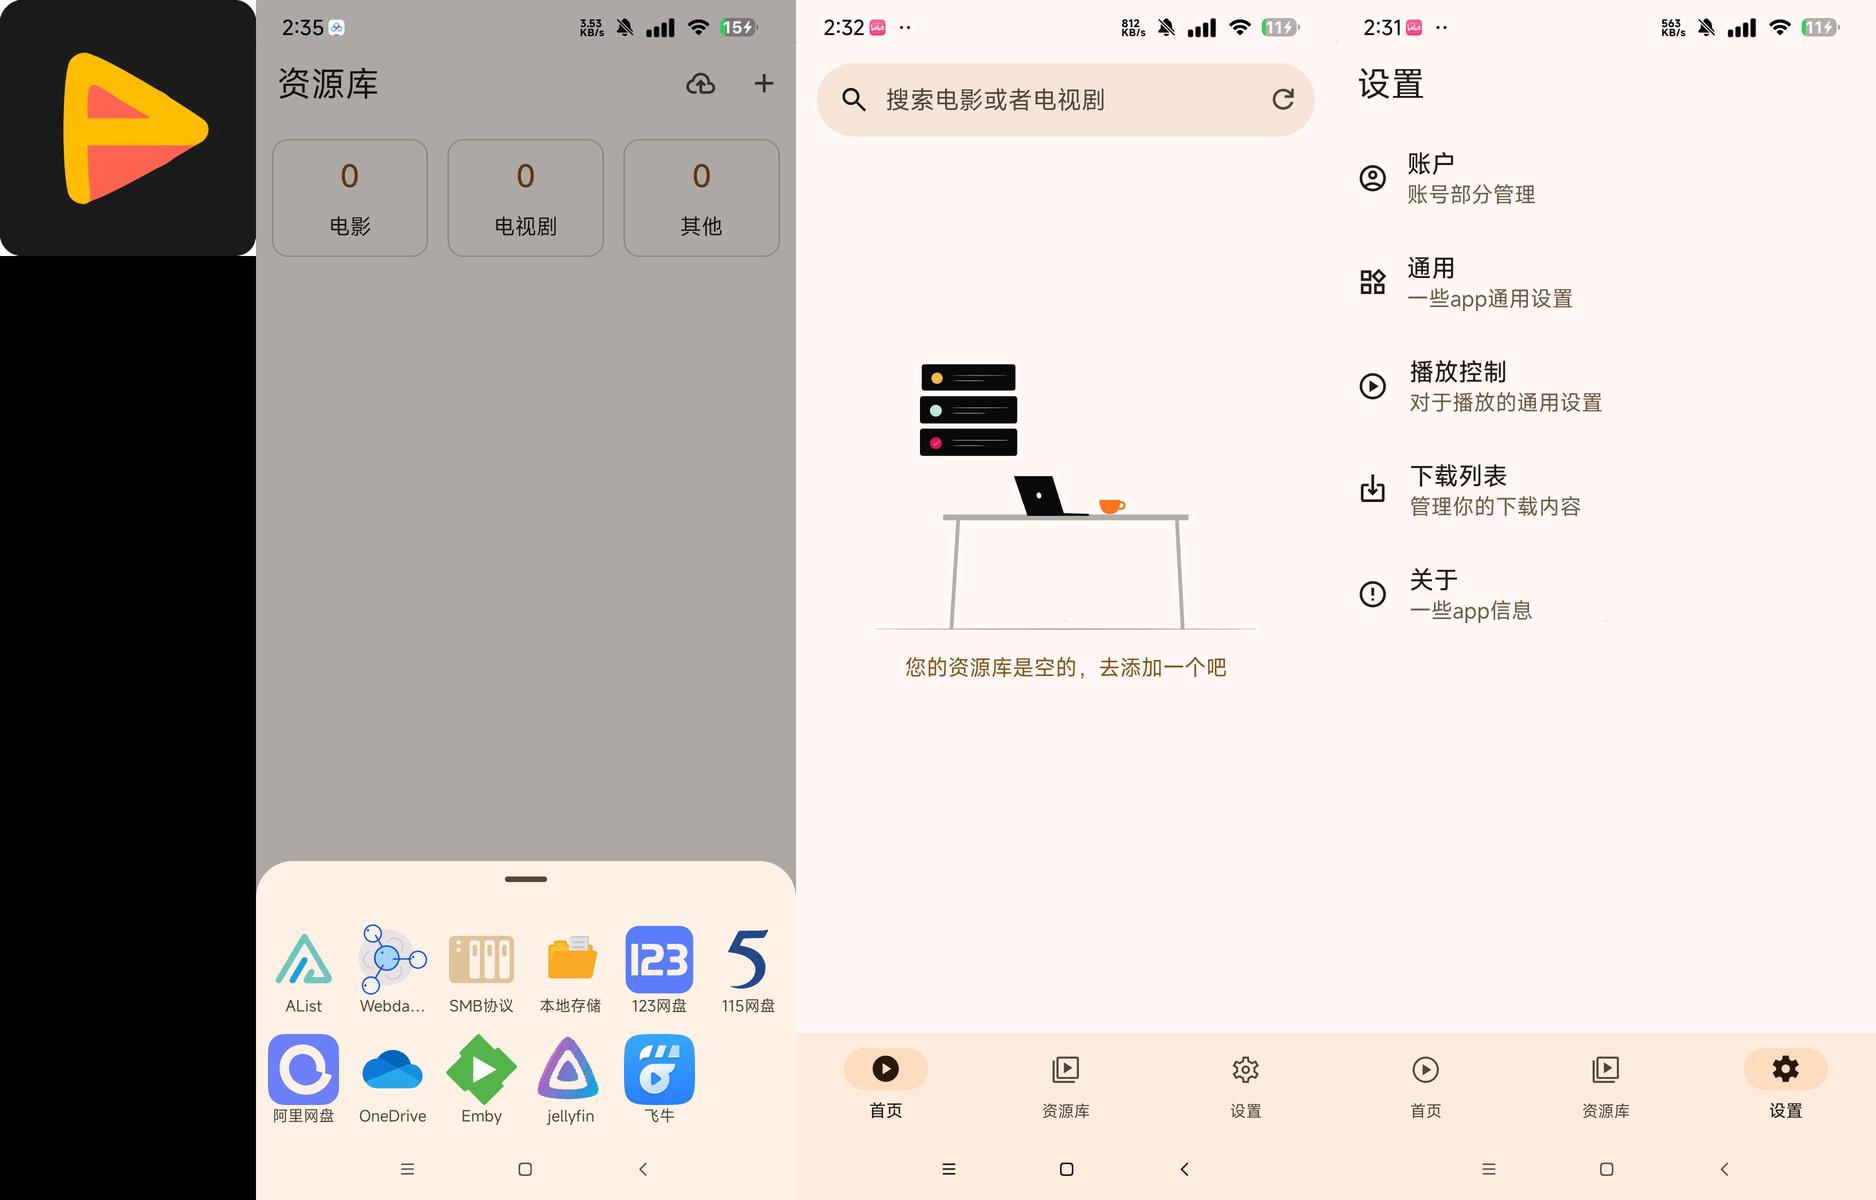Screen dimensions: 1876x1200
Task: Select 本地存储 folder icon
Action: click(x=571, y=960)
